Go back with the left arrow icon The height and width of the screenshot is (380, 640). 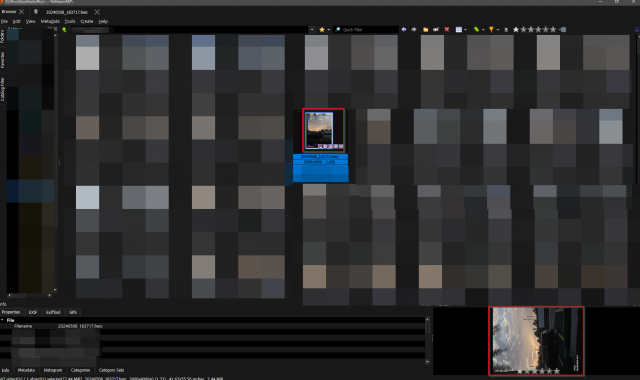click(x=404, y=29)
